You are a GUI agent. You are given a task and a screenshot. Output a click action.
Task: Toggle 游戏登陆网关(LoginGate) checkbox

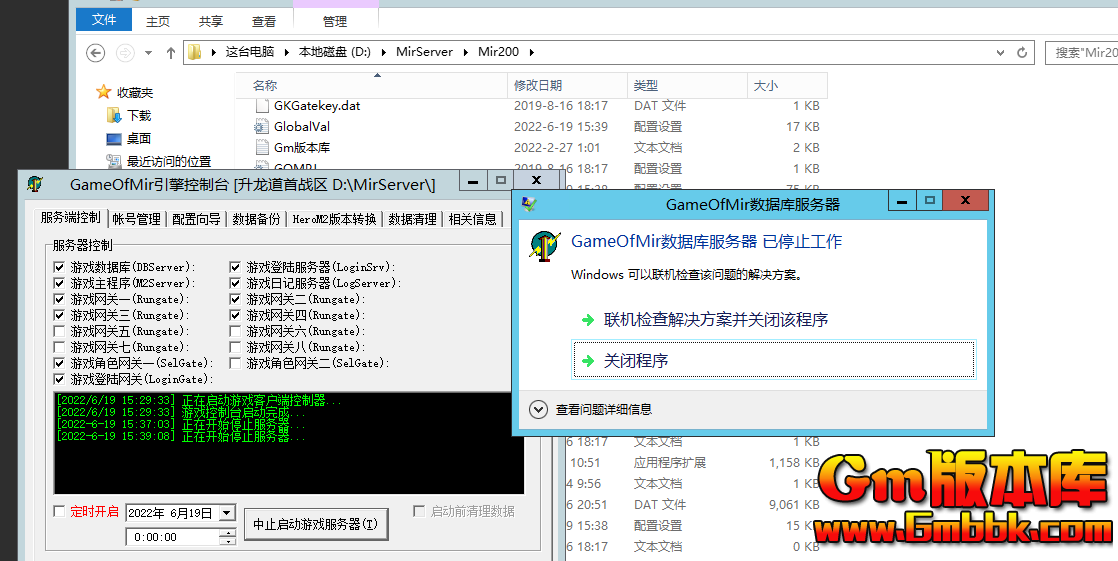pos(58,379)
